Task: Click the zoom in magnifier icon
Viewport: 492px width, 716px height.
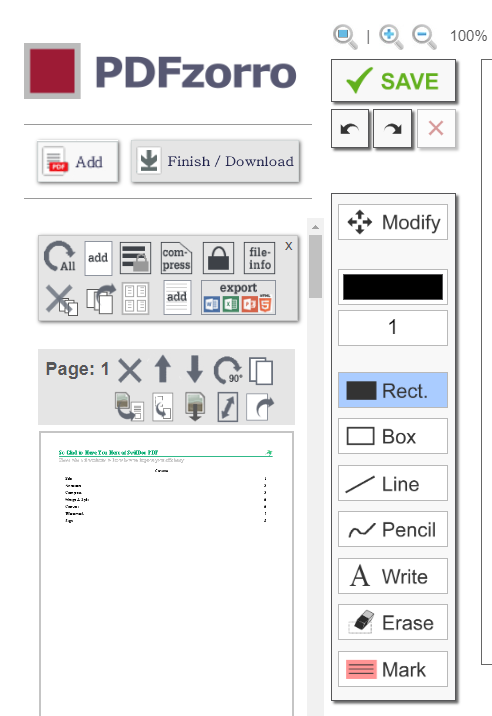Action: coord(391,37)
